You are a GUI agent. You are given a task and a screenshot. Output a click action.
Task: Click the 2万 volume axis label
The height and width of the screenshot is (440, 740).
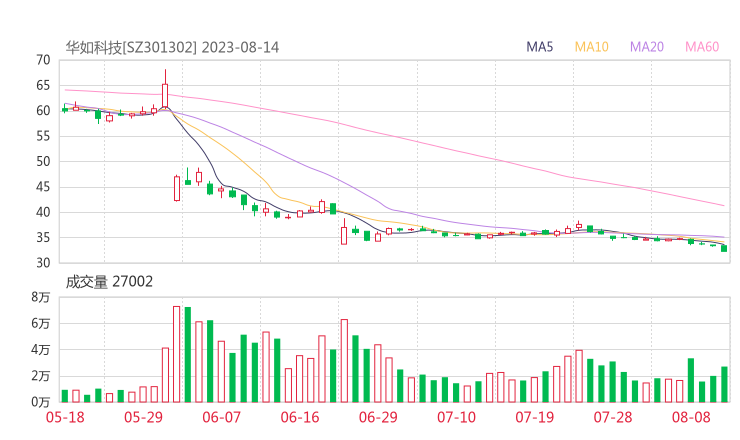[41, 376]
